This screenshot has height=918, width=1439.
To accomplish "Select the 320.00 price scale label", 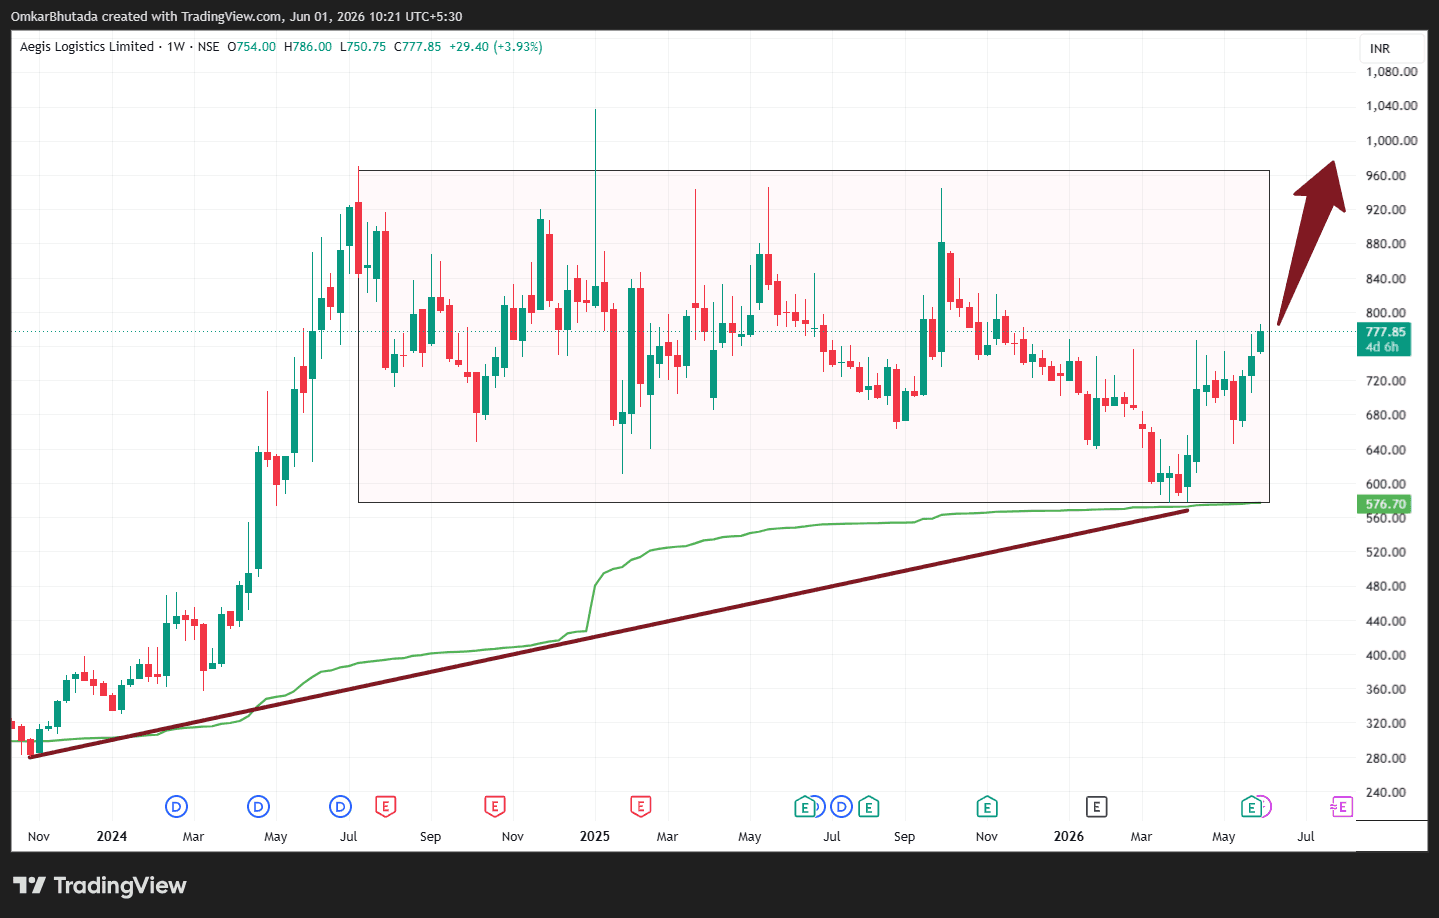I will click(1386, 723).
